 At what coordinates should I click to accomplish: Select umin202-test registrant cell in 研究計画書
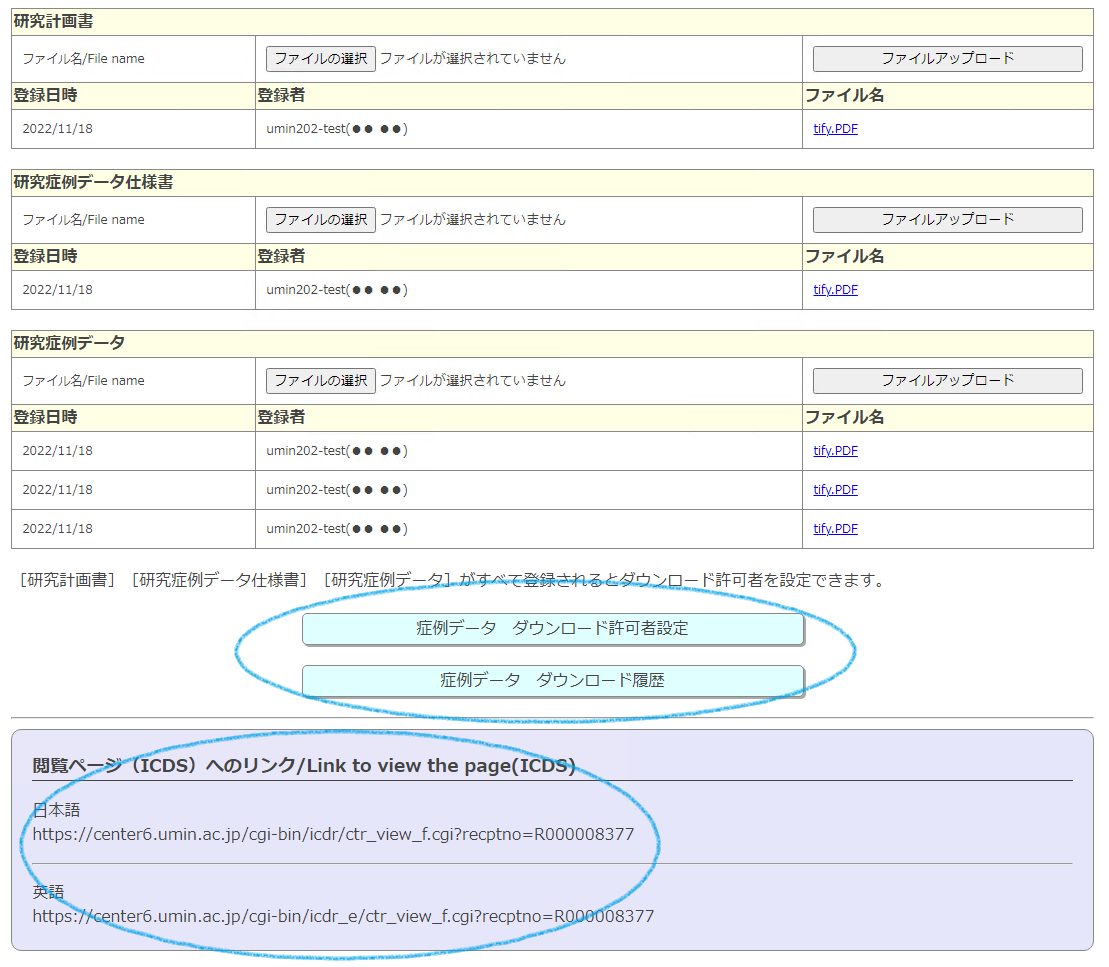click(x=337, y=129)
